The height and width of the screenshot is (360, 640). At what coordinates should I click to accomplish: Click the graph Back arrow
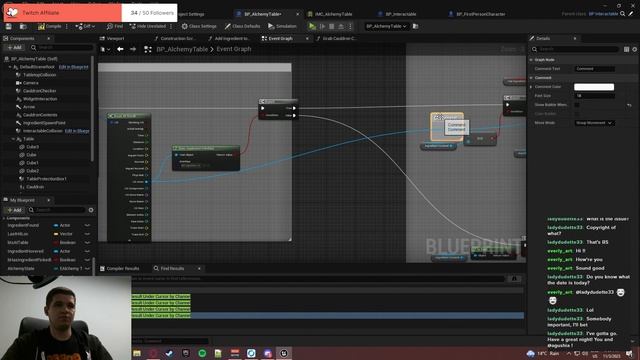[x=120, y=49]
